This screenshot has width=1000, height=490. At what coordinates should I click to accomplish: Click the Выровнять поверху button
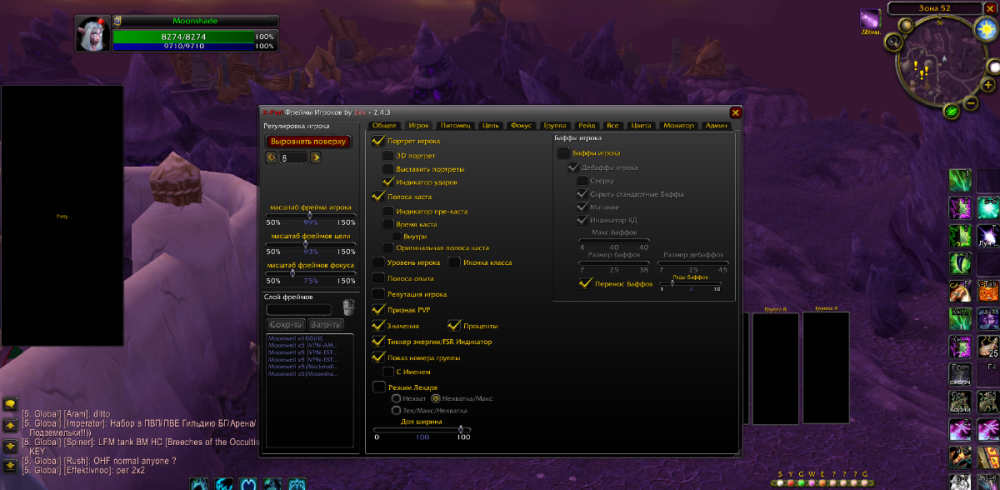coord(308,141)
